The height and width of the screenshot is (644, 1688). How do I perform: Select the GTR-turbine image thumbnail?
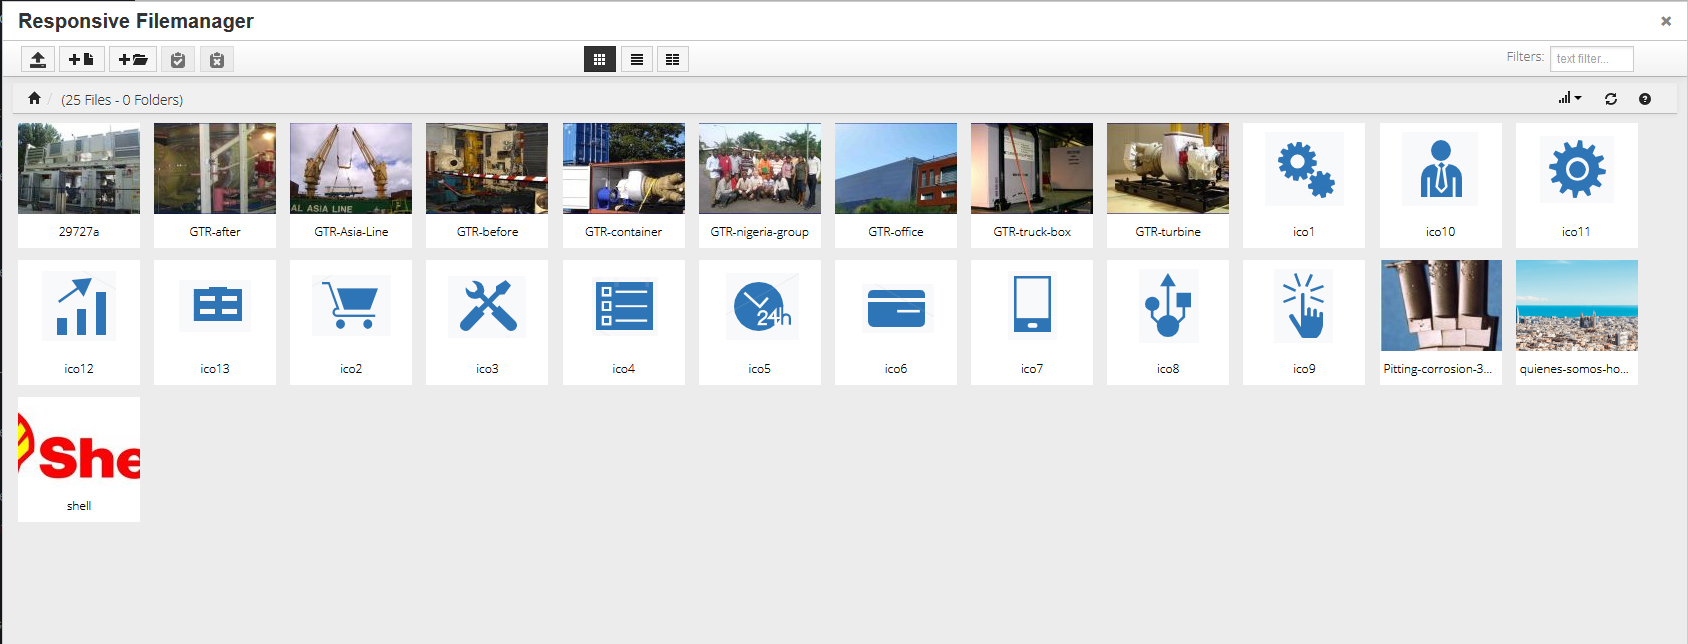1168,169
